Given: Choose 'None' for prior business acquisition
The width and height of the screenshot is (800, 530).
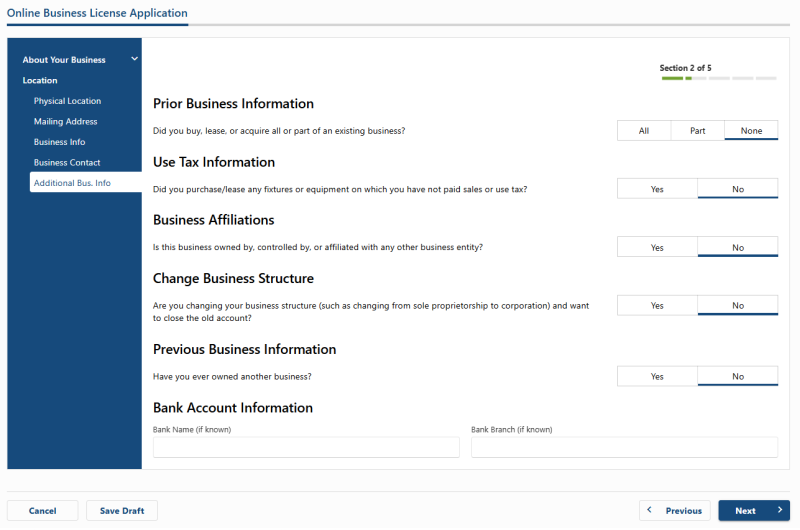Looking at the screenshot, I should 751,131.
